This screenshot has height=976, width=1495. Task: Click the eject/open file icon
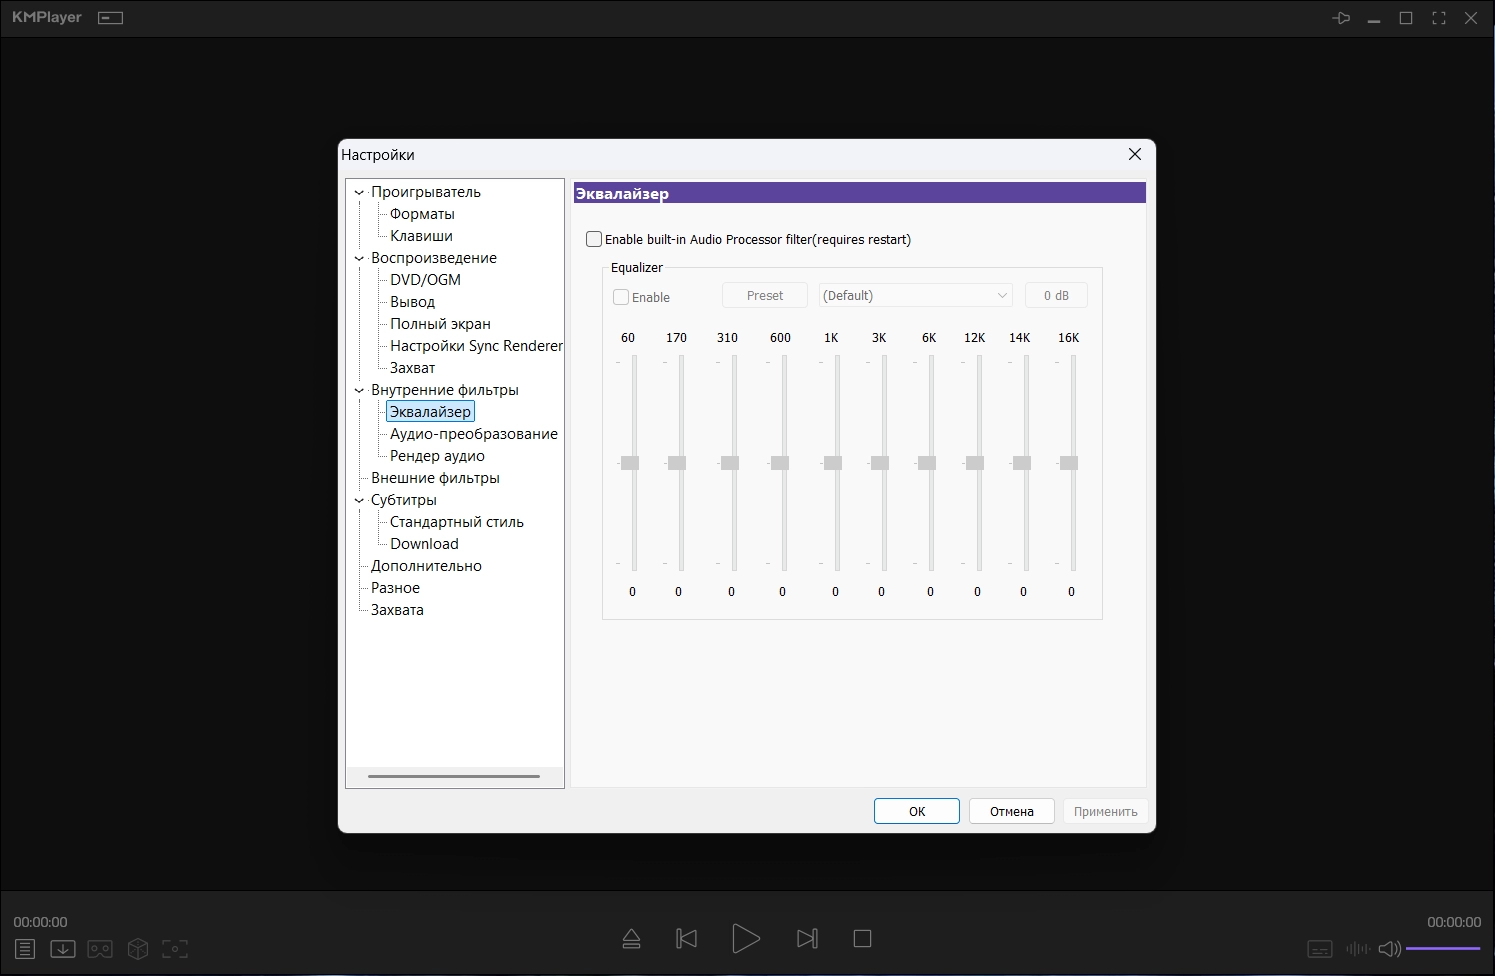(631, 938)
